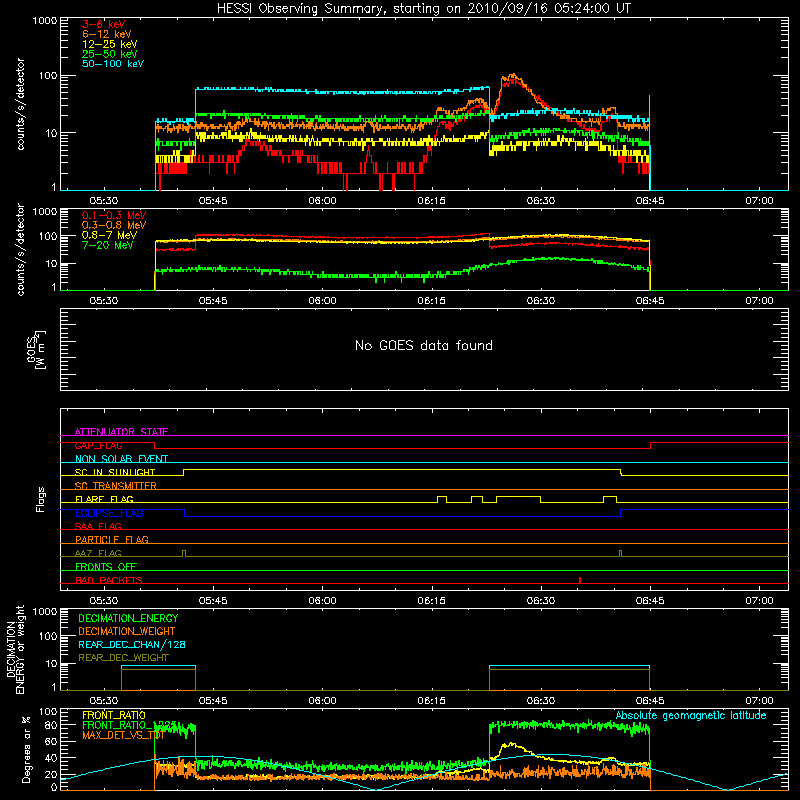Click the 05:45 tick label under the MeV panel
Viewport: 800px width, 800px height.
tap(213, 301)
